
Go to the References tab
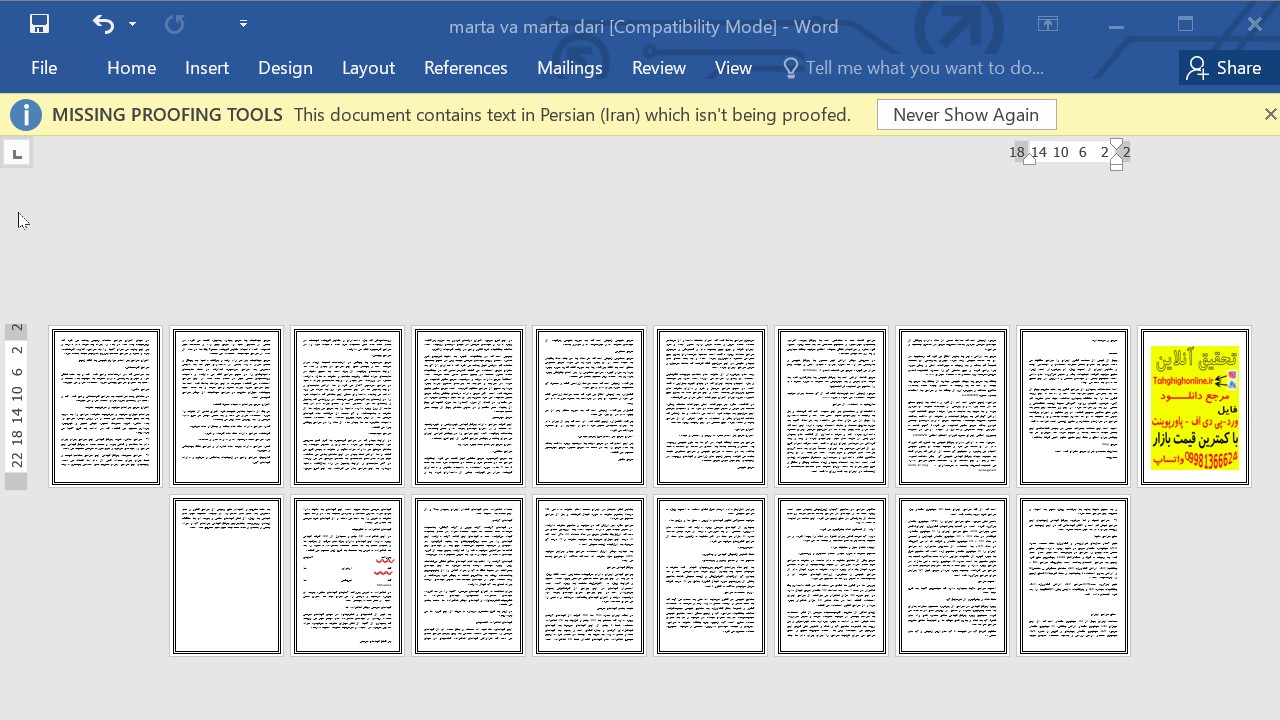[x=465, y=68]
